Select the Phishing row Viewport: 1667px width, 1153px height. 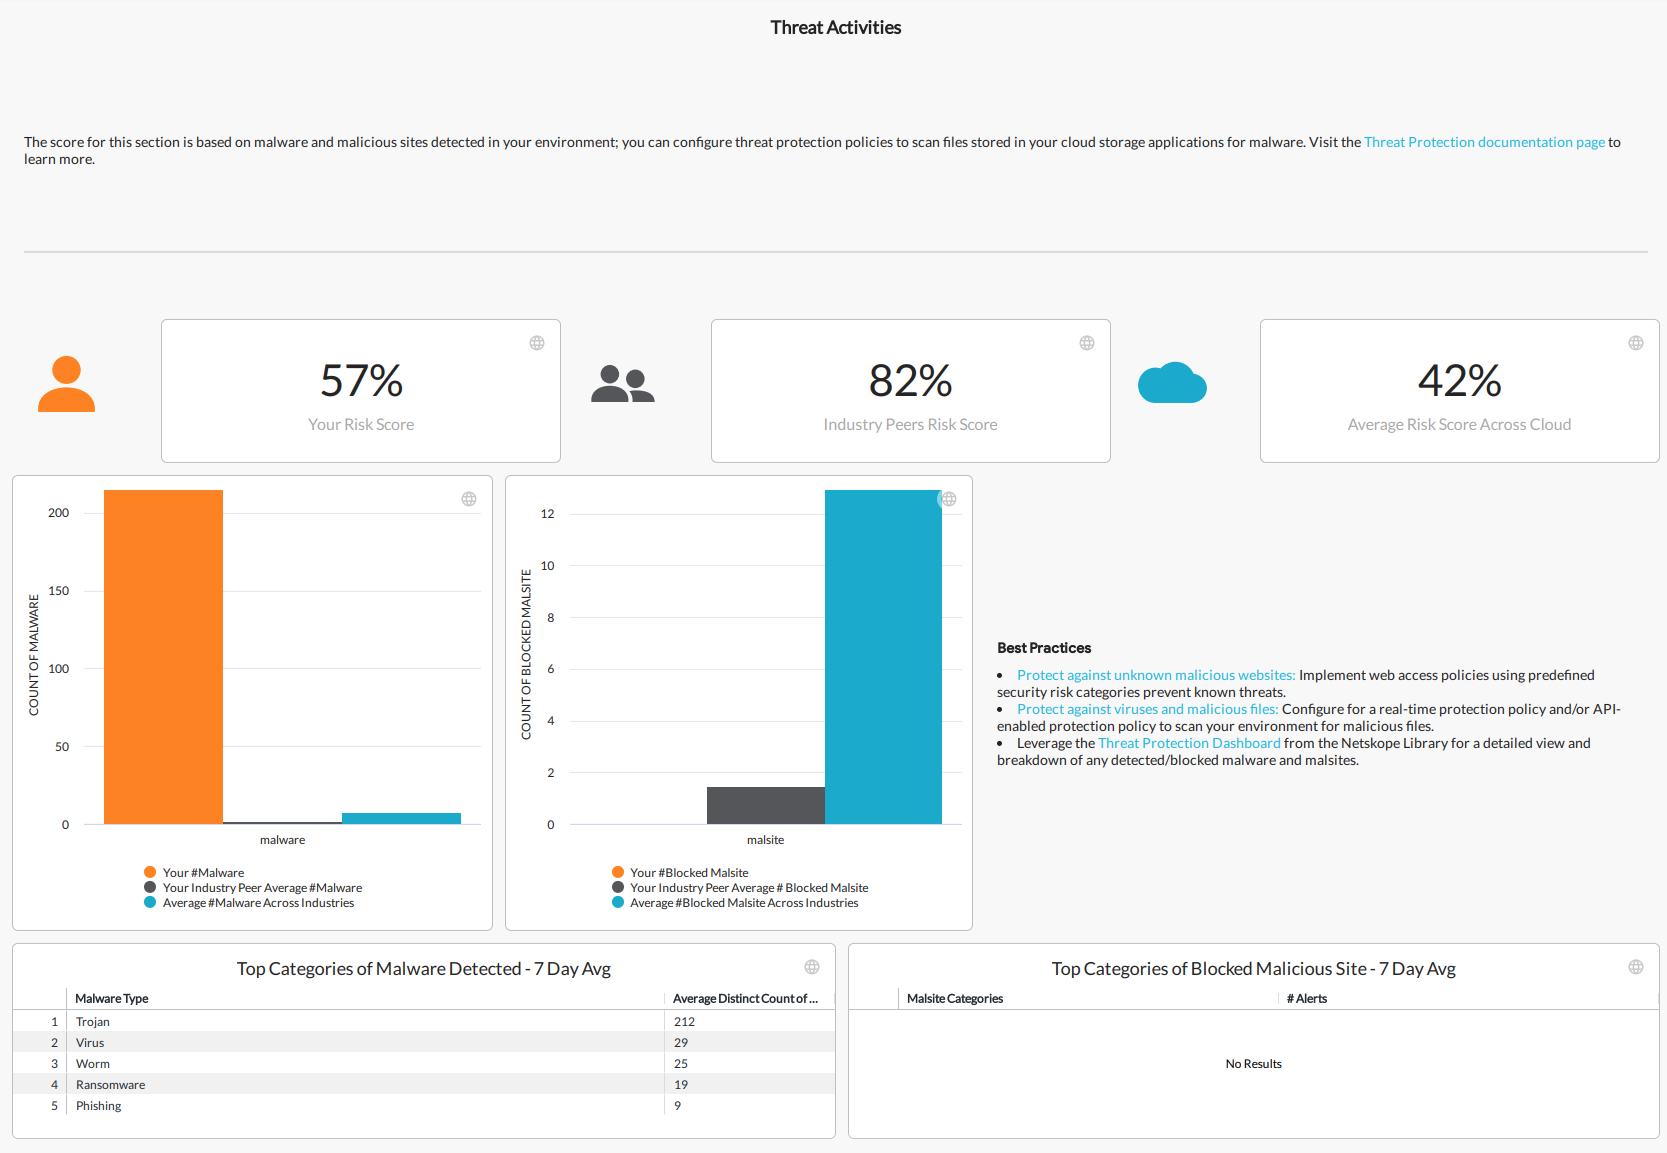[424, 1105]
